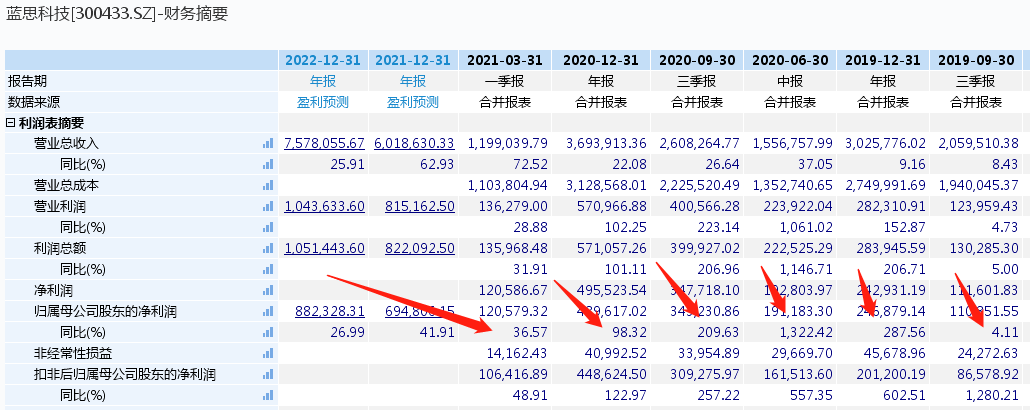Select cell 1,199,039.79 in revenue row
Image resolution: width=1030 pixels, height=410 pixels.
coord(508,143)
